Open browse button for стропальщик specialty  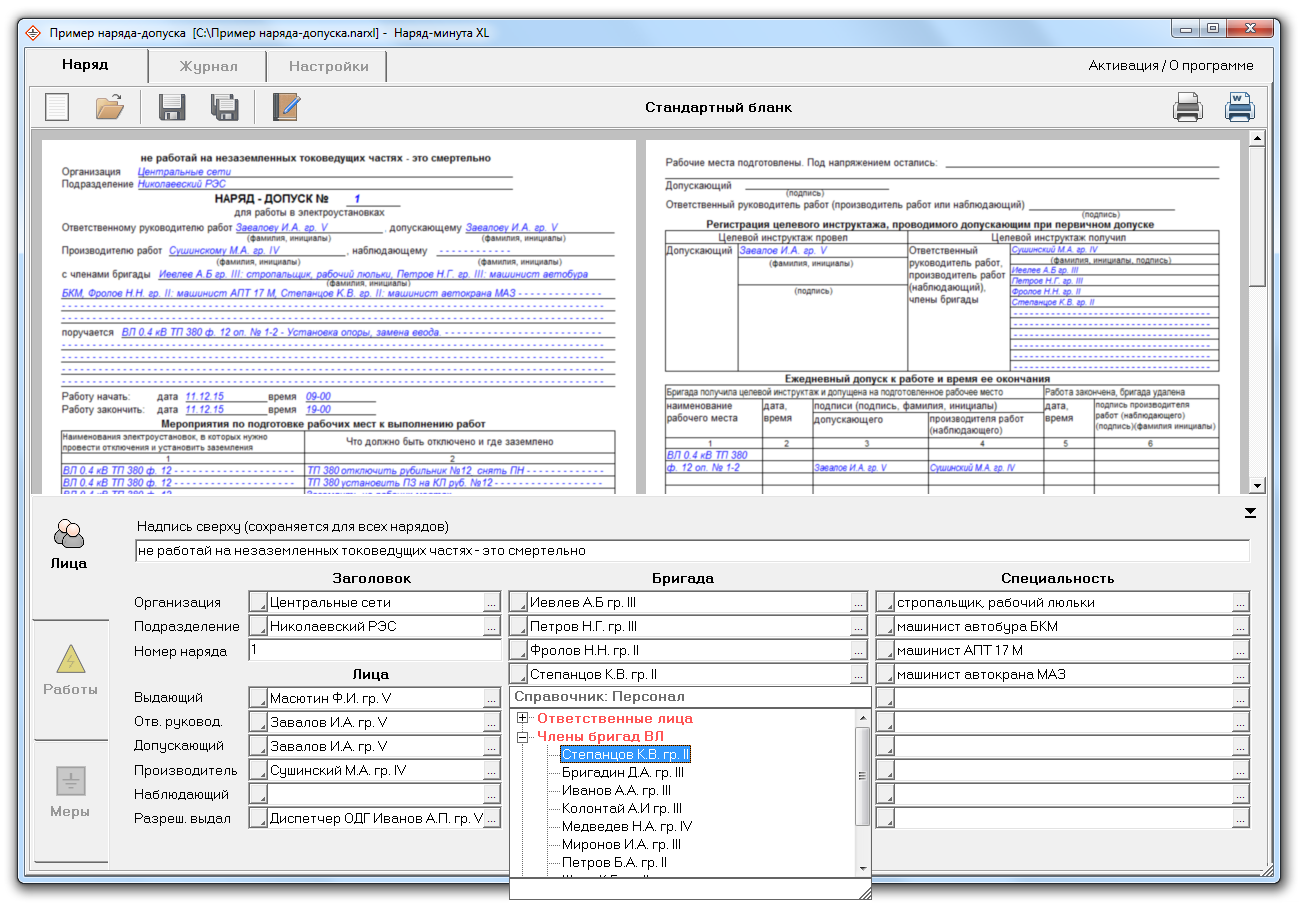[1241, 603]
